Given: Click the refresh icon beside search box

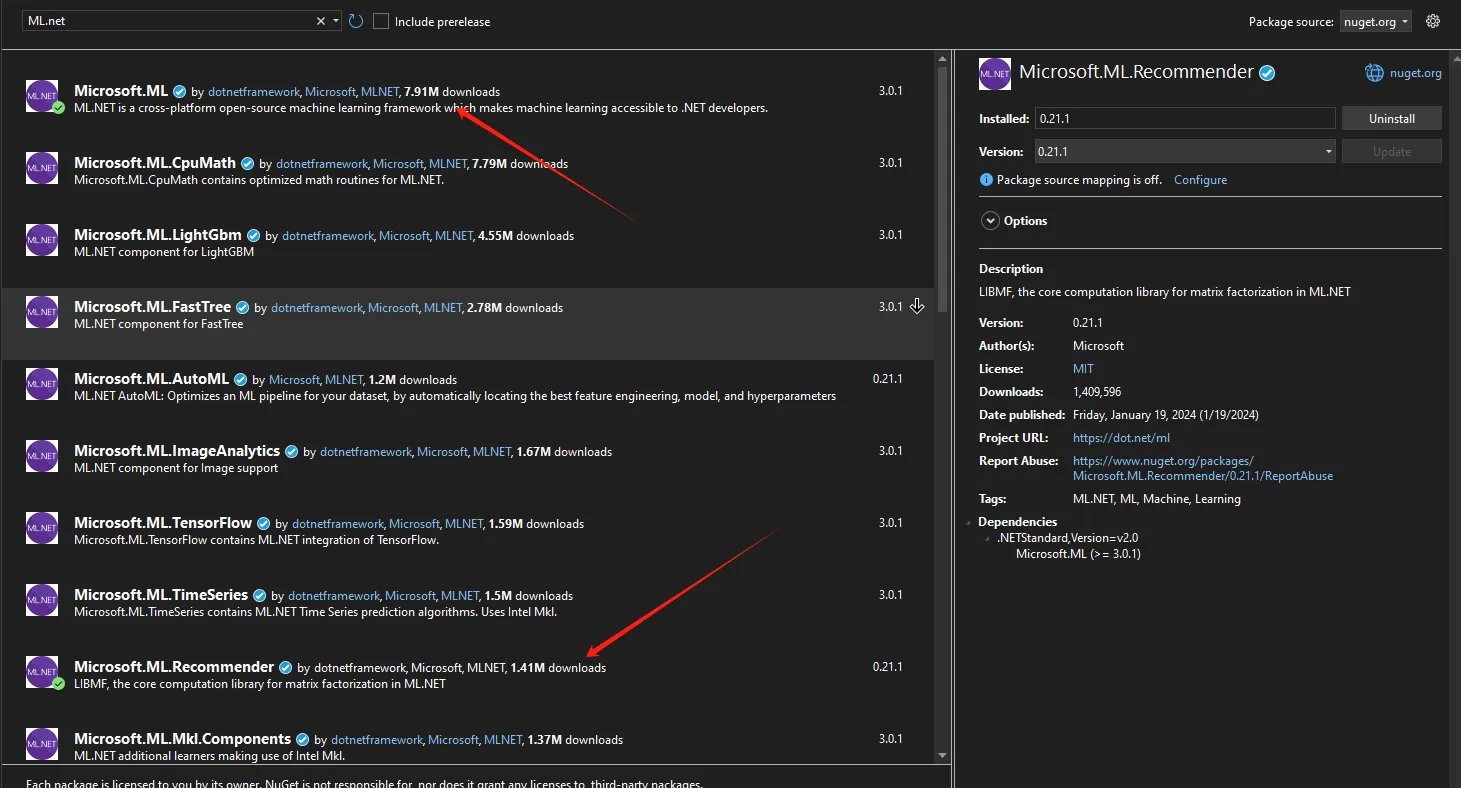Looking at the screenshot, I should pos(356,21).
